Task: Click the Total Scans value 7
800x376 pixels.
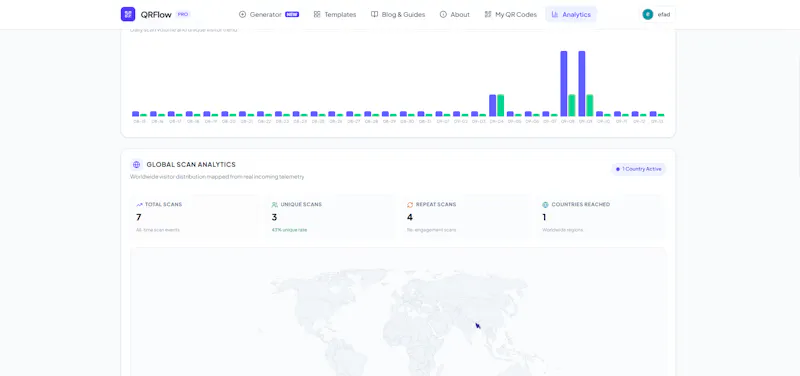Action: point(138,217)
